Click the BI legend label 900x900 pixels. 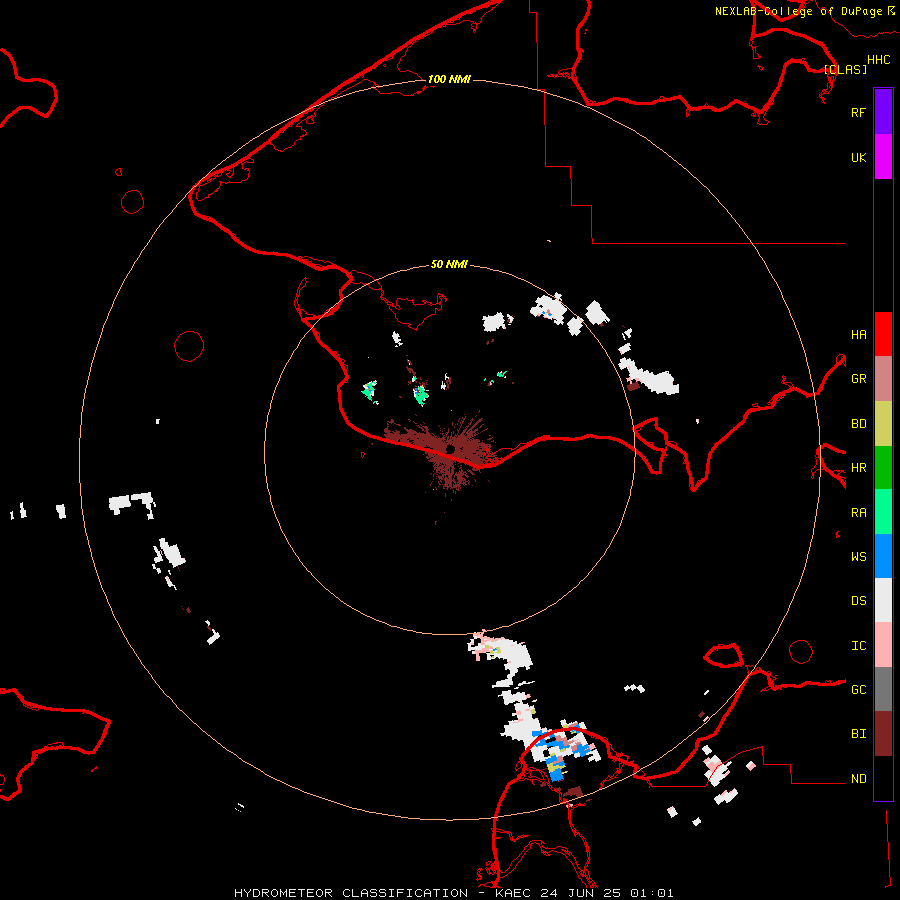(x=858, y=734)
